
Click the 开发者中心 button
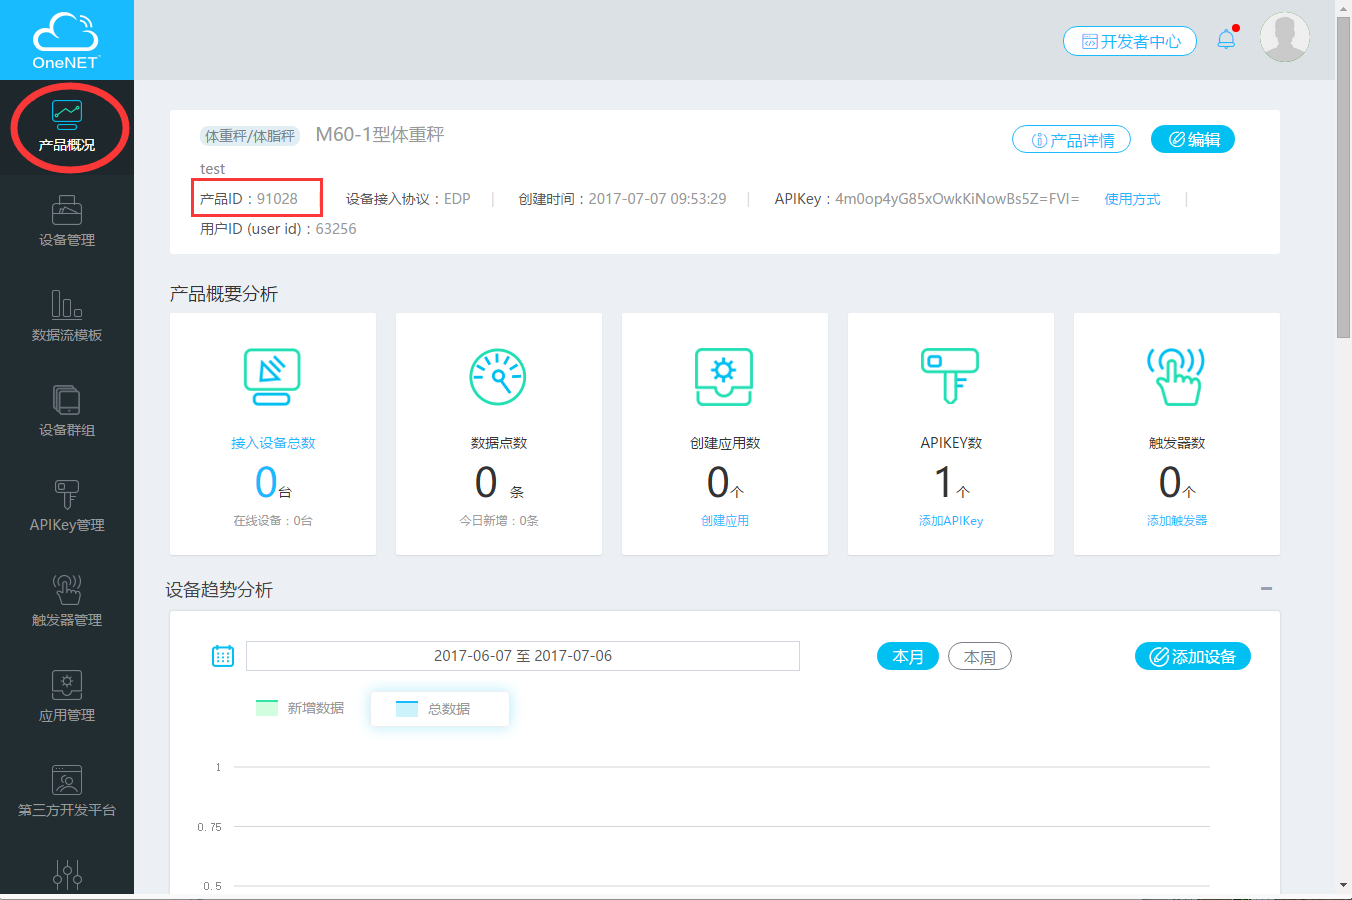[x=1129, y=41]
